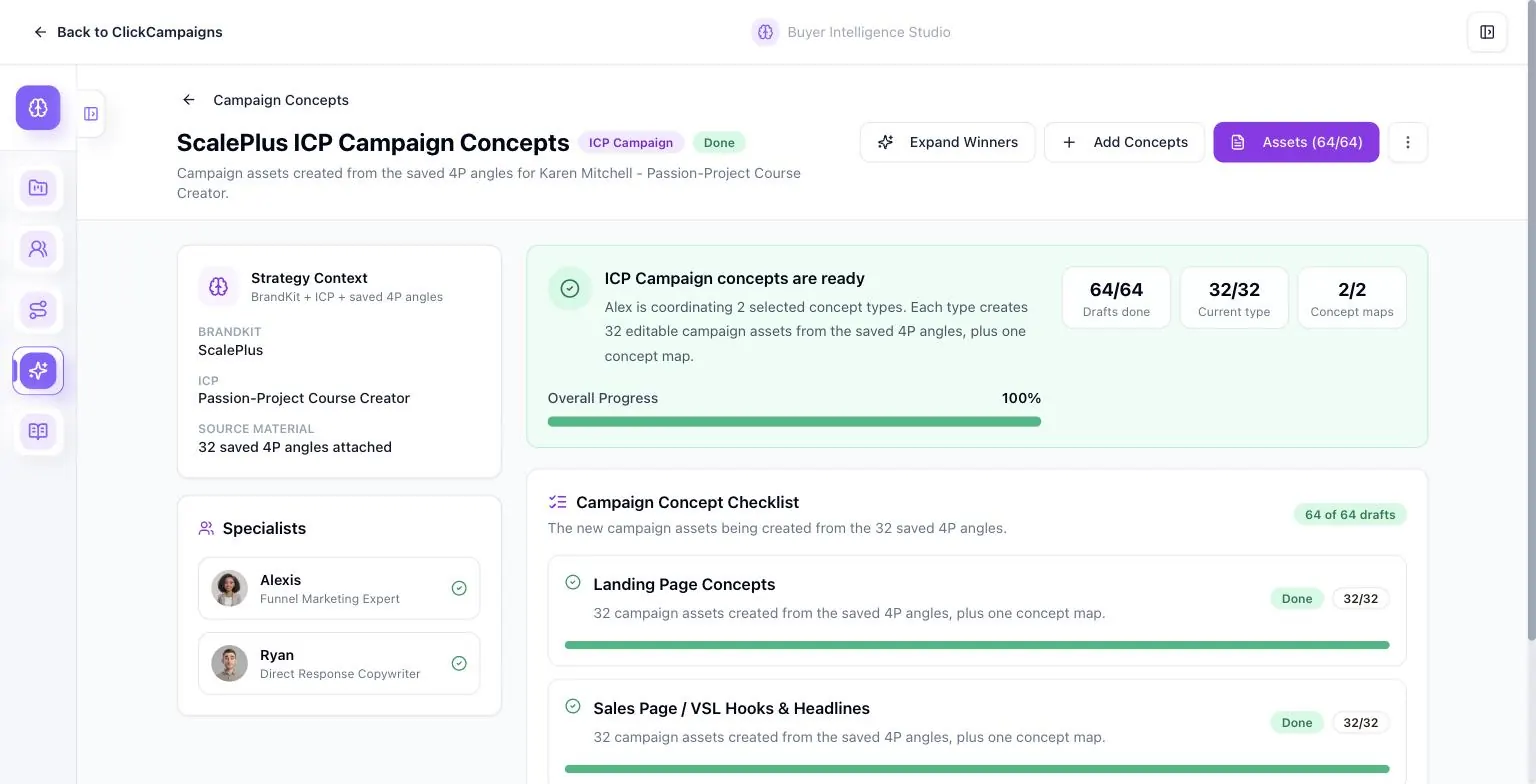Click the Done status badge beside title

[719, 143]
